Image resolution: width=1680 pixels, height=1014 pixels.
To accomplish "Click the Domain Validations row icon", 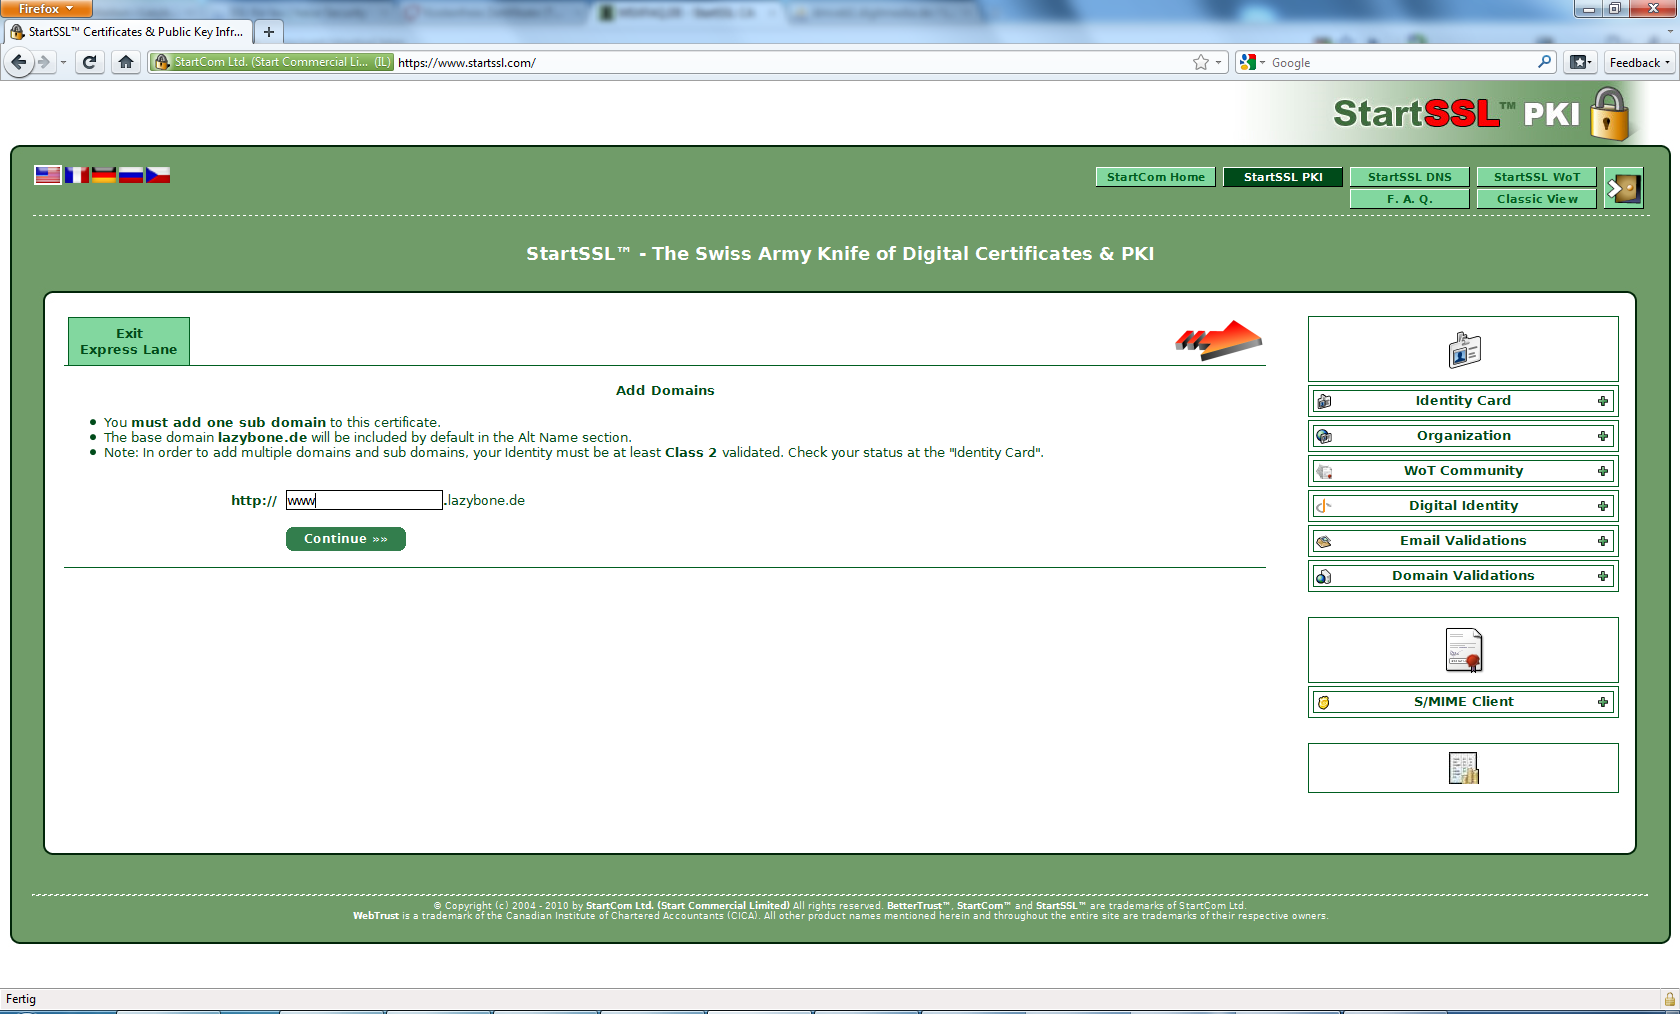I will (x=1324, y=576).
